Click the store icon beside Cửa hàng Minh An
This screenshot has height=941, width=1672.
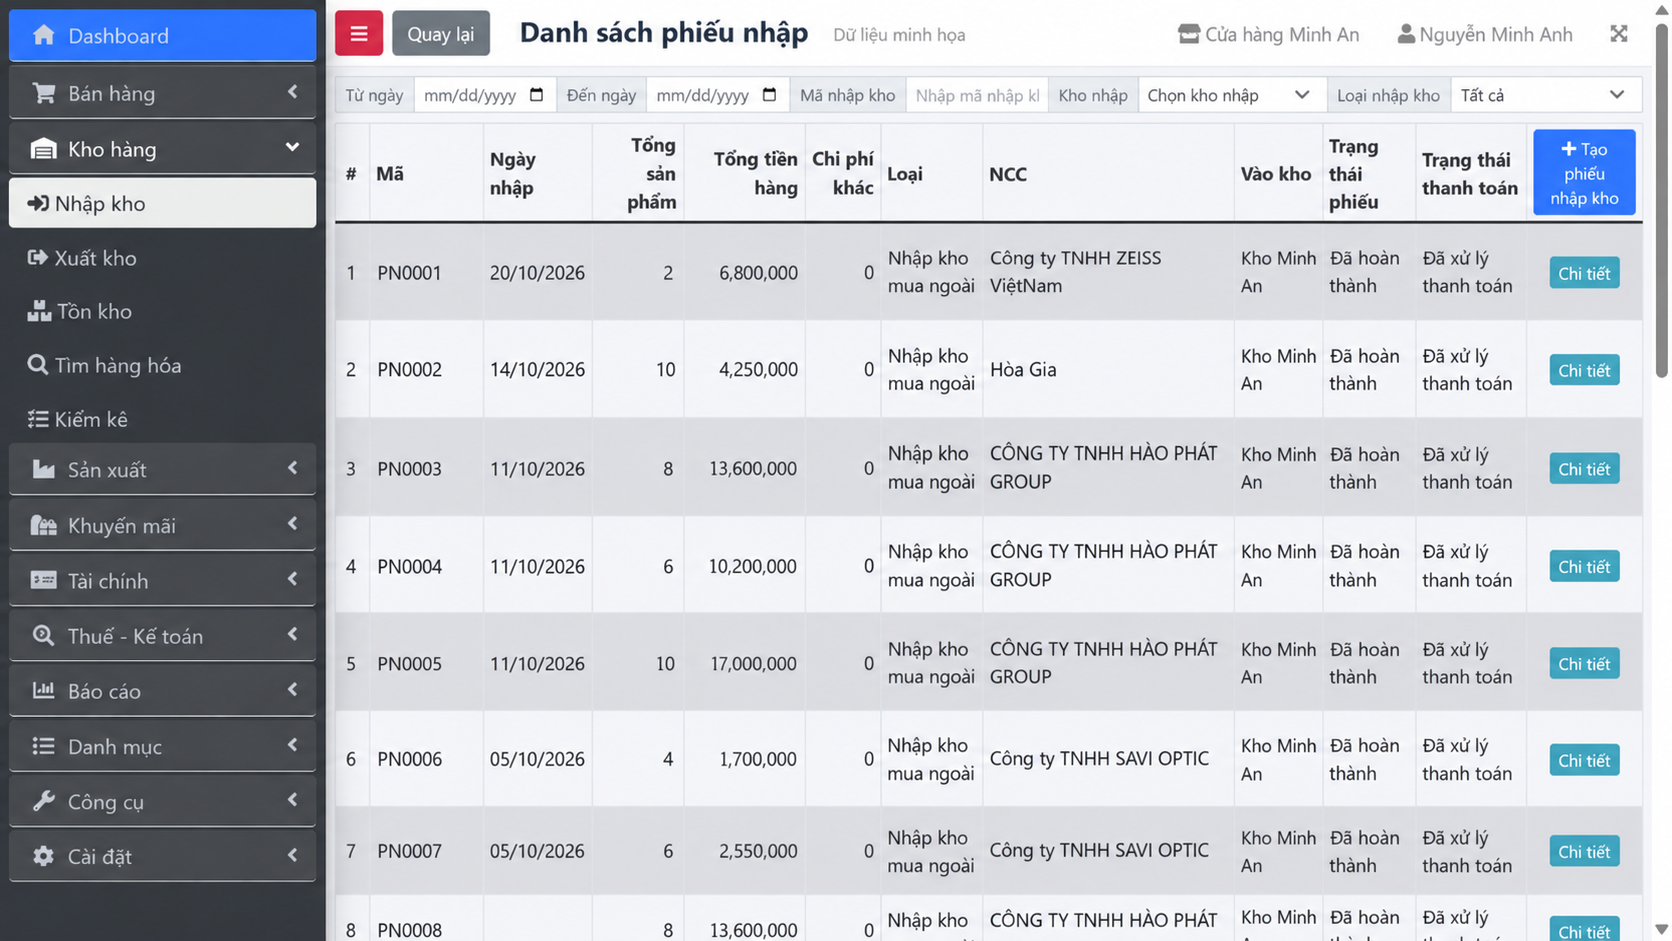[x=1189, y=34]
